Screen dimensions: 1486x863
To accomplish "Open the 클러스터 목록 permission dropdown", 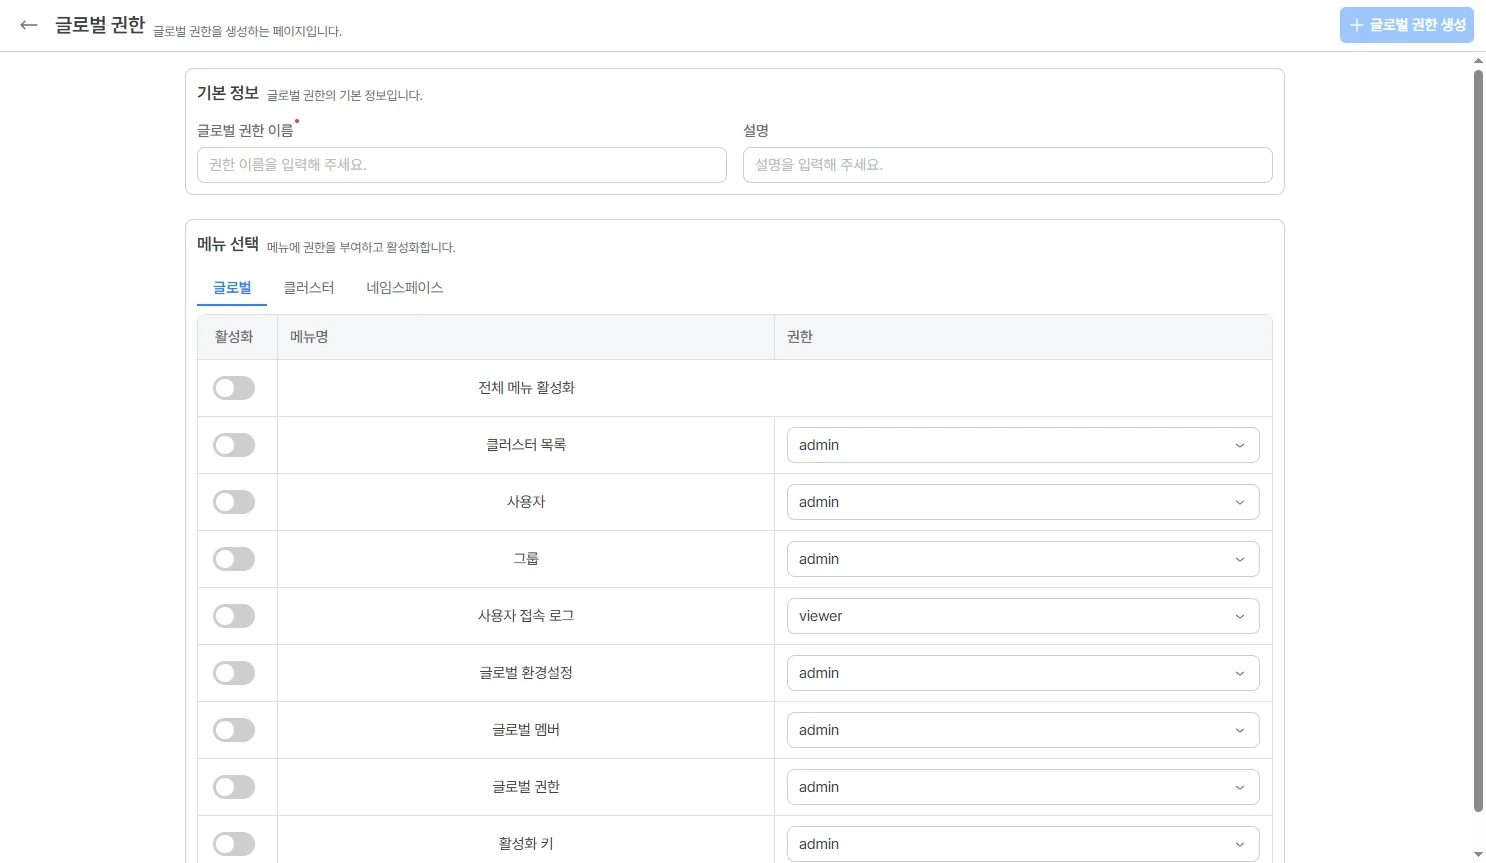I will point(1023,445).
